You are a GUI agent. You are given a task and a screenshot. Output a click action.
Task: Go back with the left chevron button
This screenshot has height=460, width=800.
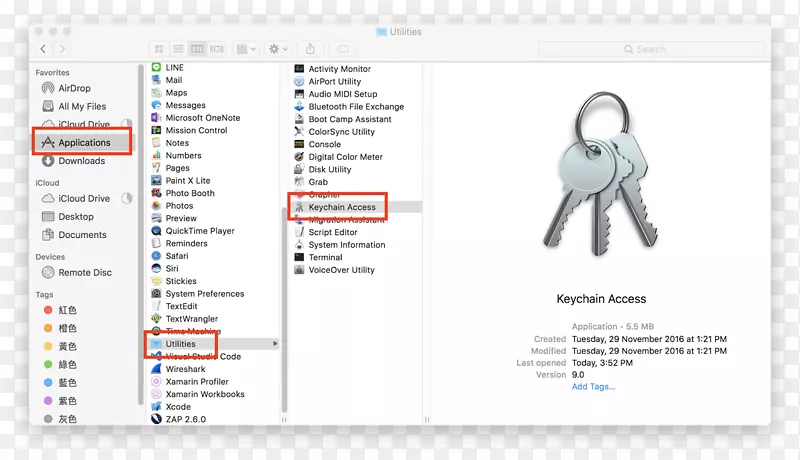click(43, 49)
